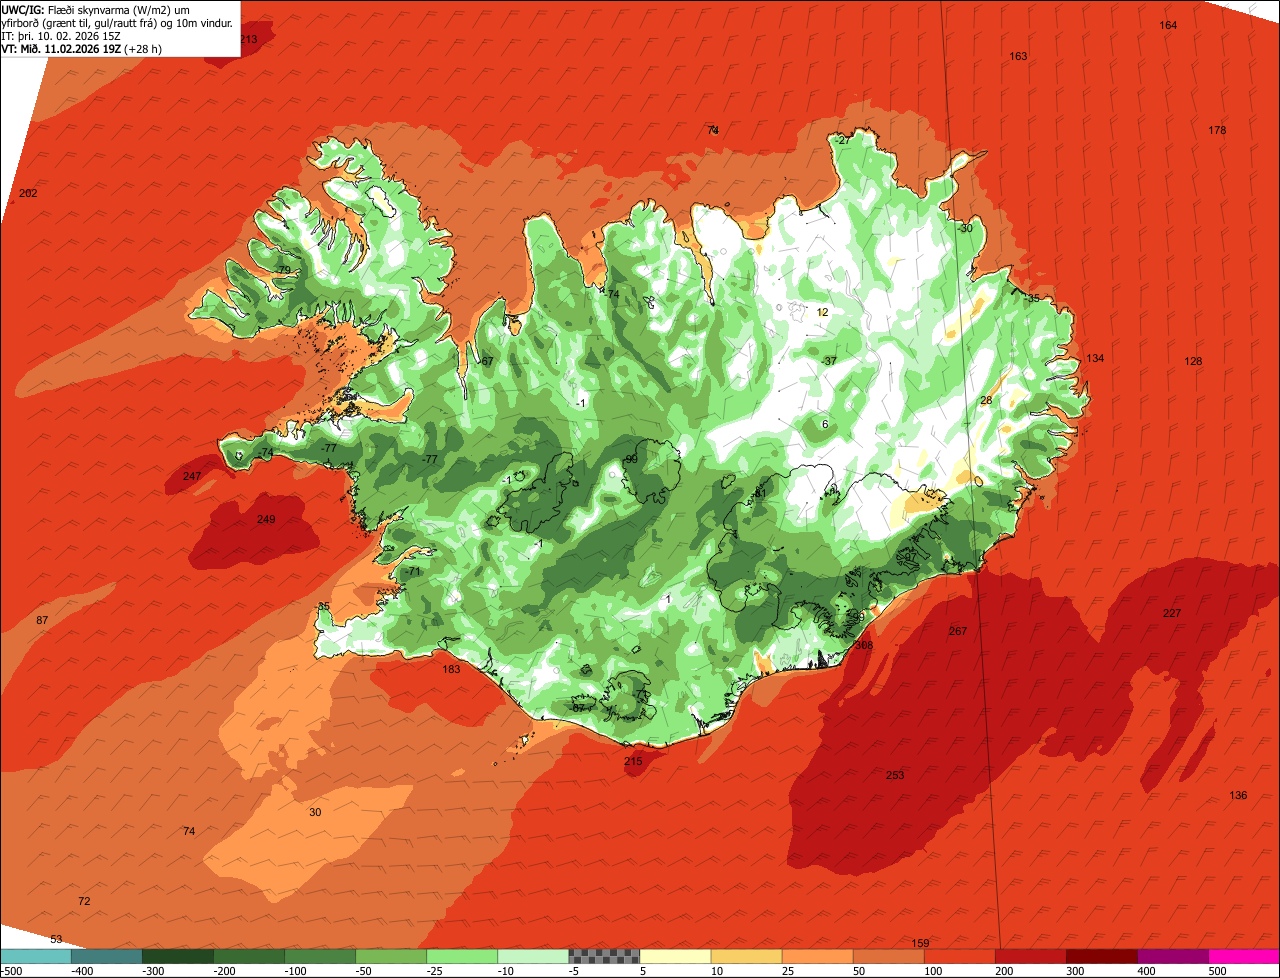
Task: Select the red-orange swatch between 100 and 200
Action: [x=959, y=956]
